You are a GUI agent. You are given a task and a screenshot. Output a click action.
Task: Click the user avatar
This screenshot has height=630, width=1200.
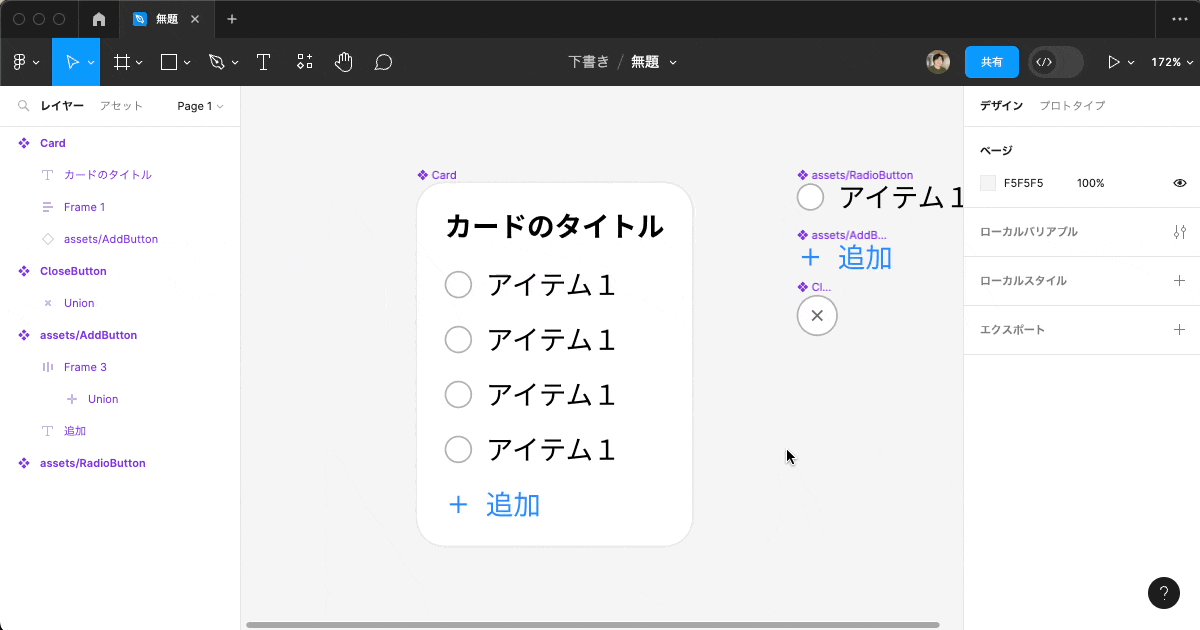click(x=938, y=62)
